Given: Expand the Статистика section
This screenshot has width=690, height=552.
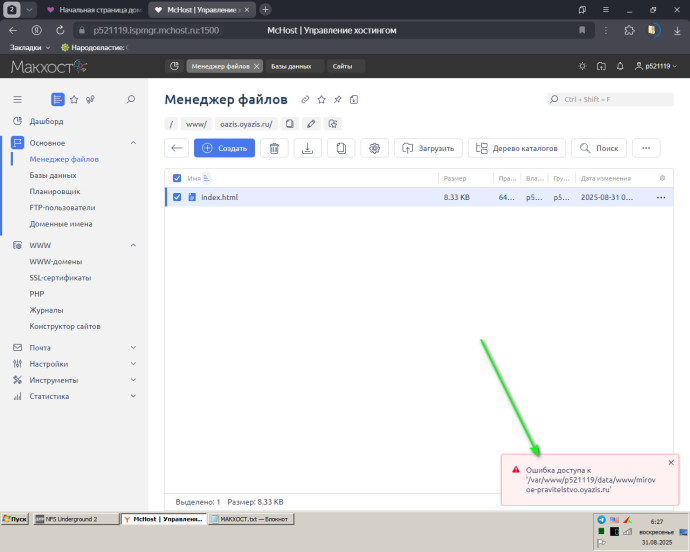Looking at the screenshot, I should pyautogui.click(x=133, y=396).
